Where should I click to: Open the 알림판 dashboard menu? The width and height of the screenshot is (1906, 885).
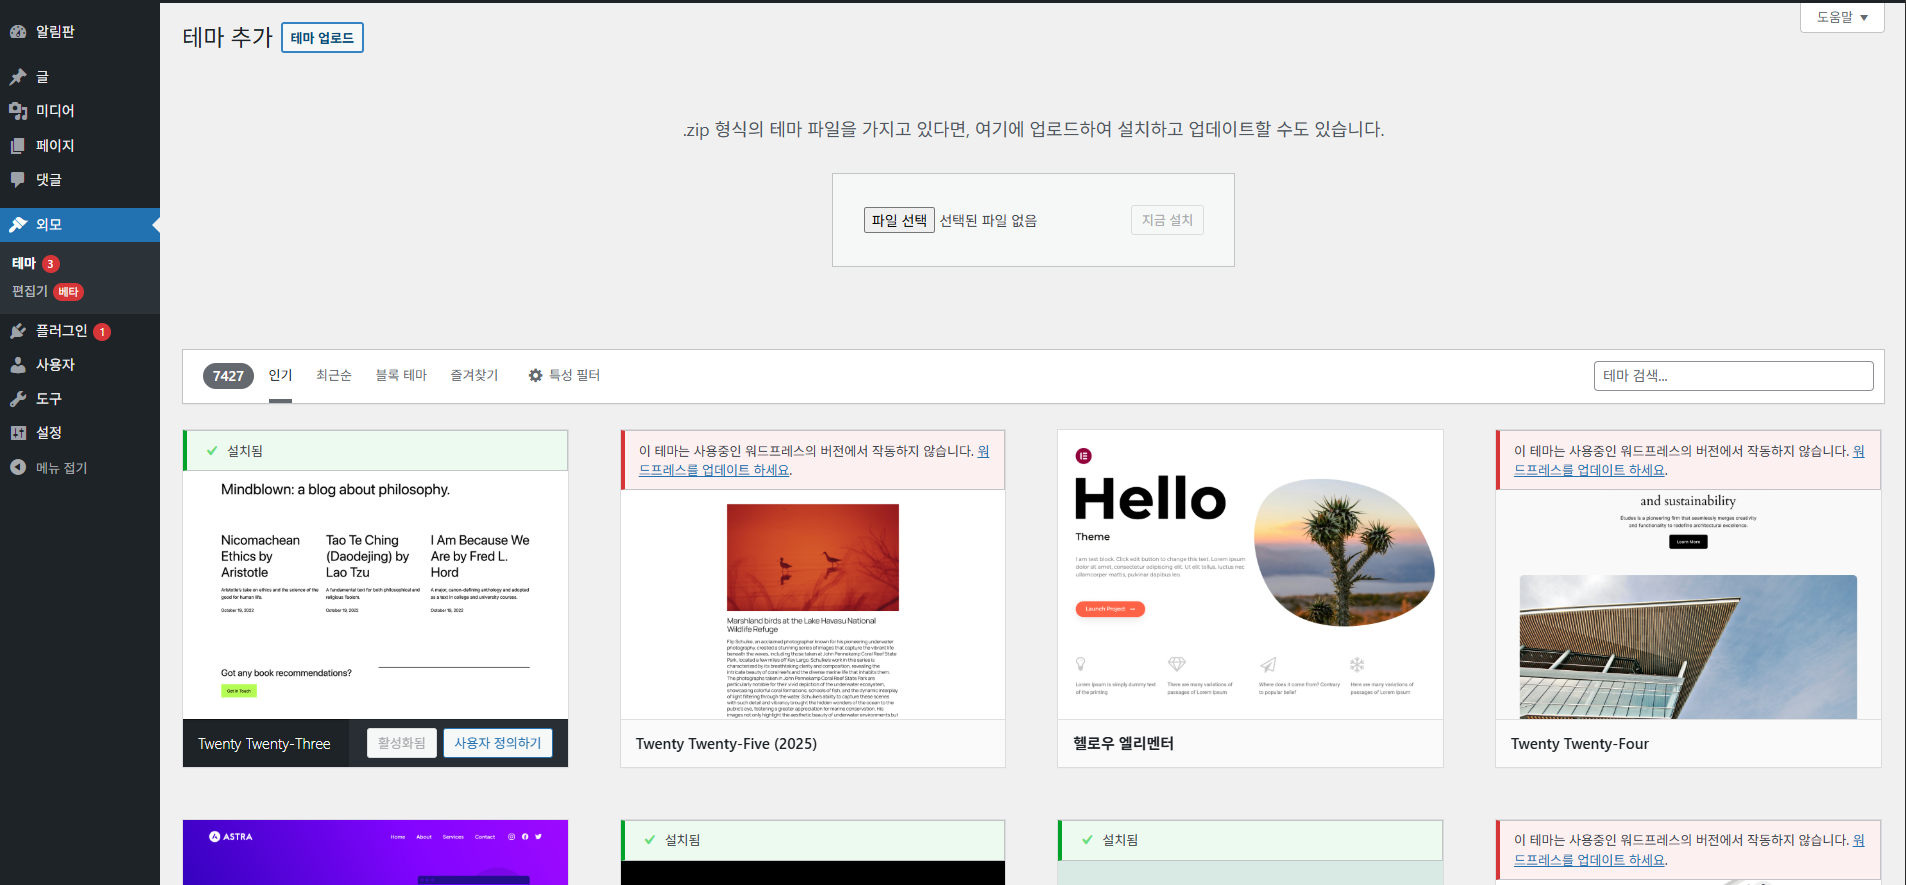coord(80,32)
